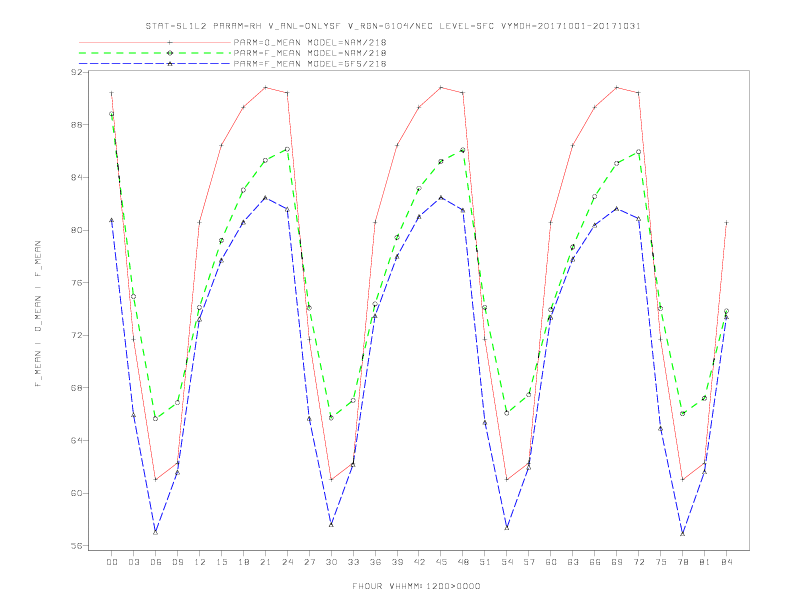Click the x-axis tick label 09
The width and height of the screenshot is (792, 612).
(x=177, y=562)
